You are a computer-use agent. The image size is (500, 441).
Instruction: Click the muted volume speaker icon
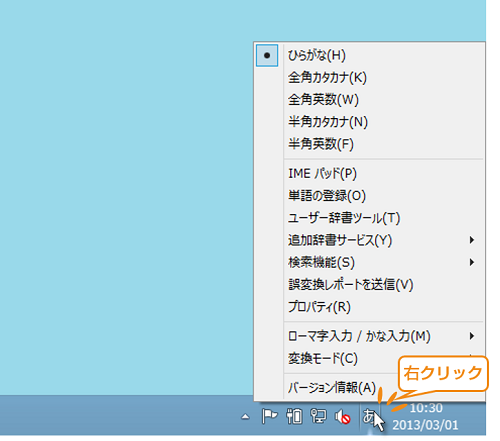pos(343,417)
